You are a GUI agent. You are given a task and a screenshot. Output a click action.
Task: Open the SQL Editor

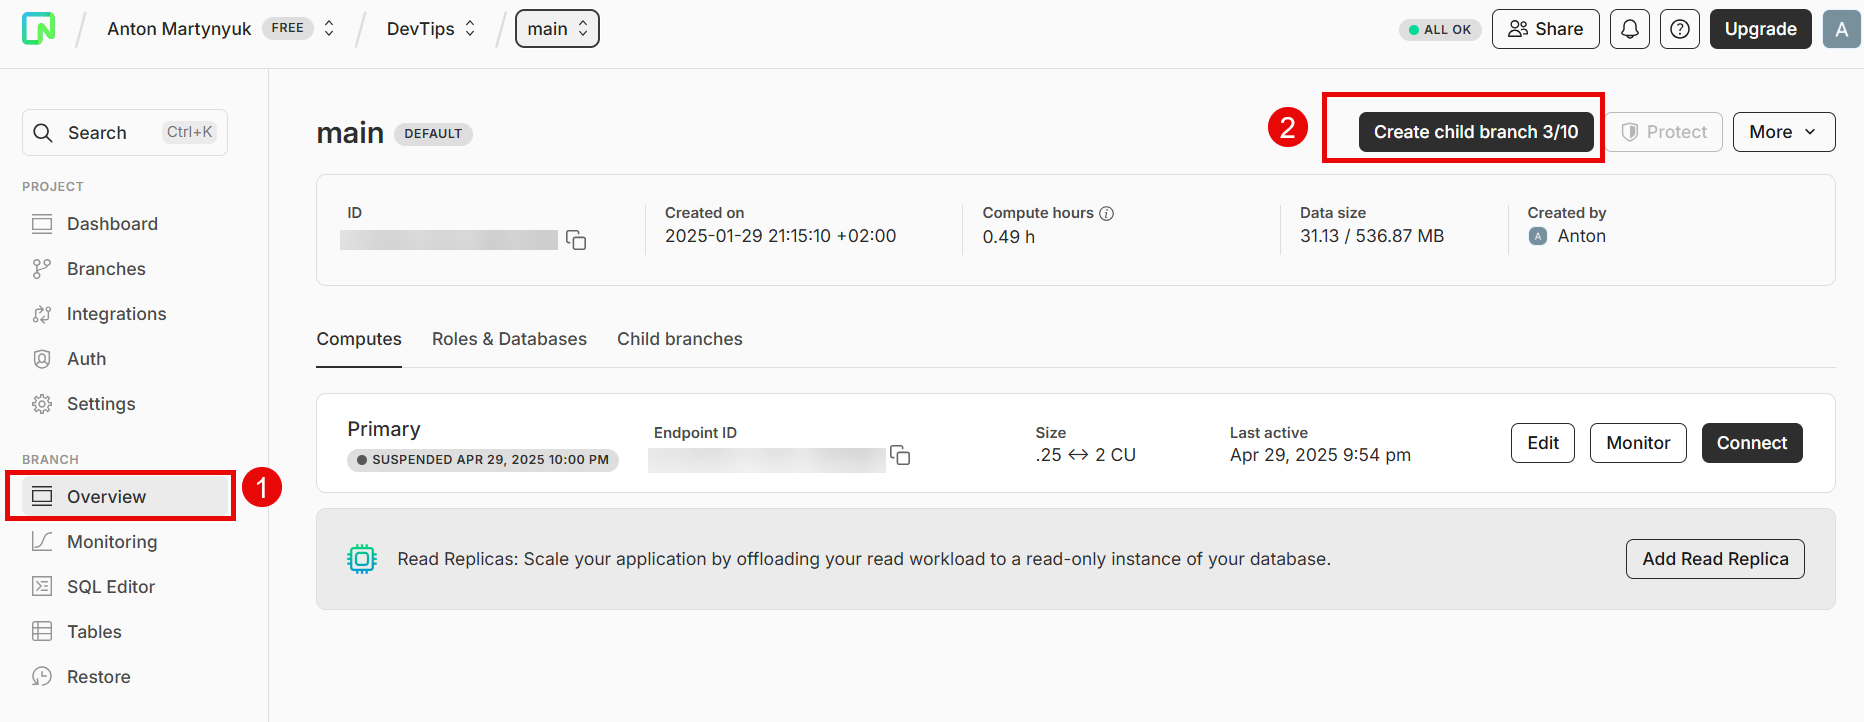[111, 587]
